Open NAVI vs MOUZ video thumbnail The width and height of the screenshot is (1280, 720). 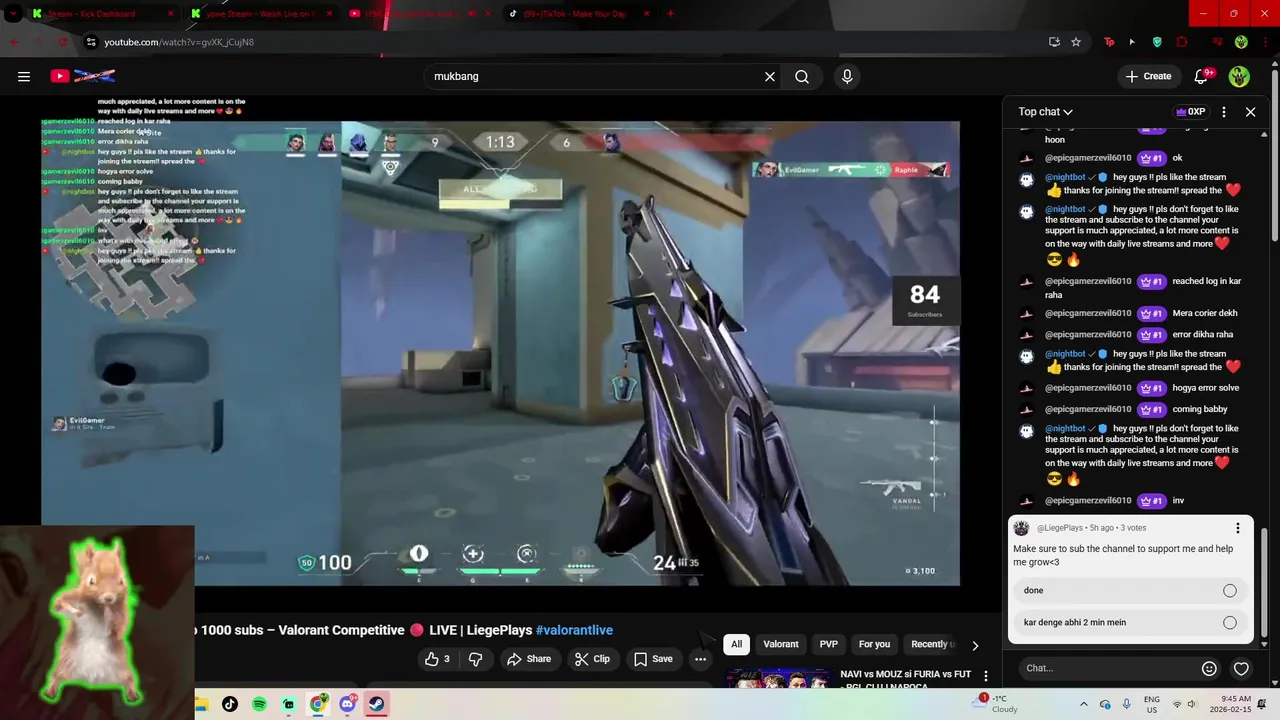(x=779, y=678)
